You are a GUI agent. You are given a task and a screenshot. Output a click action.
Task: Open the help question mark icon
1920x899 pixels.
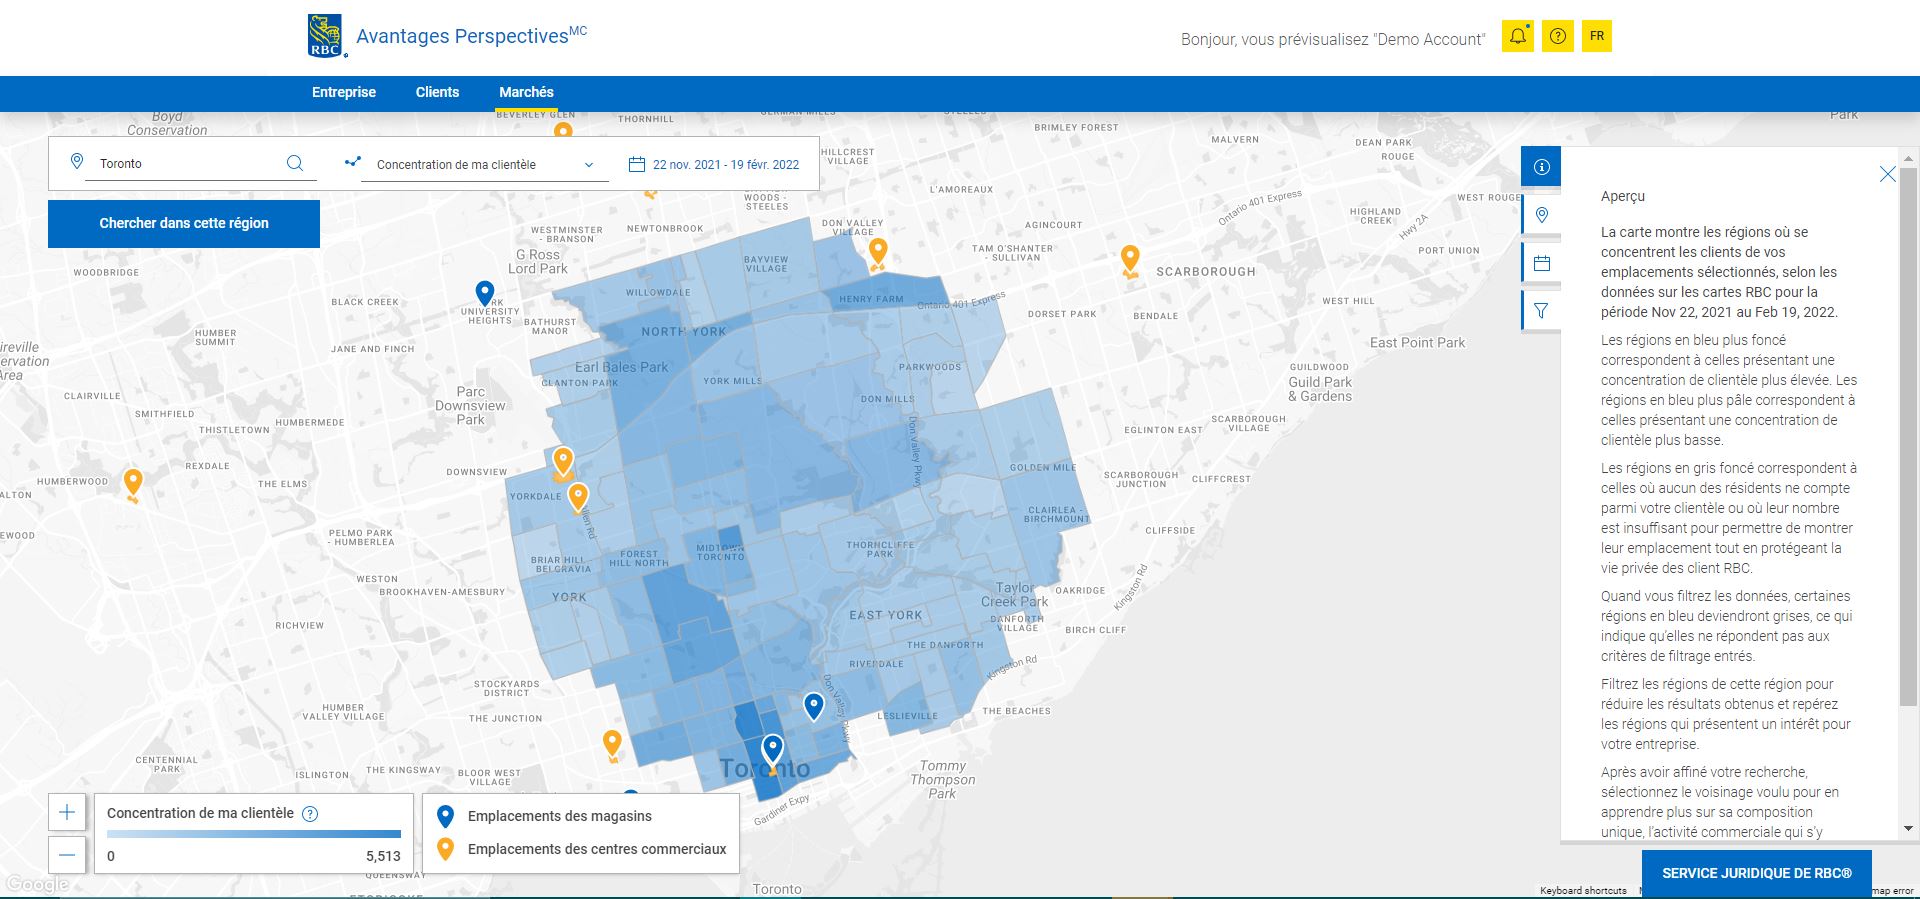[x=1557, y=37]
